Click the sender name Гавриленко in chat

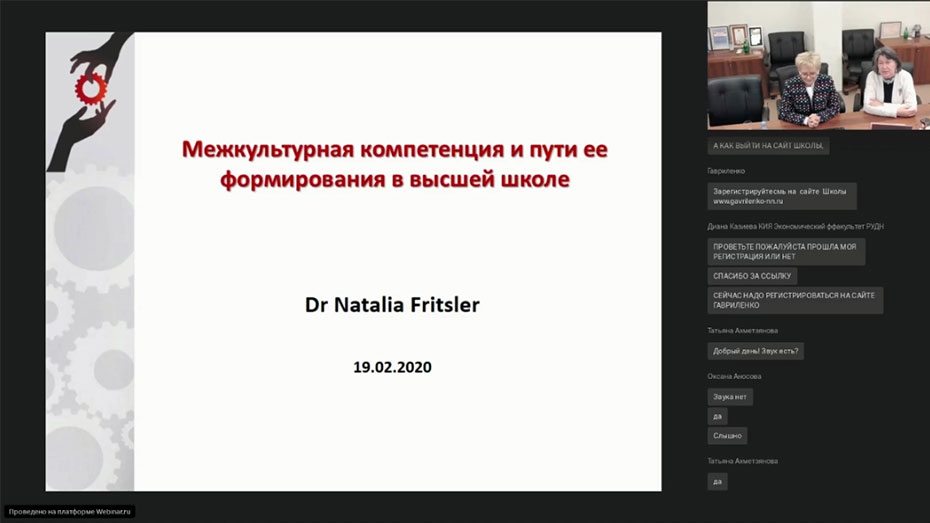pyautogui.click(x=726, y=171)
